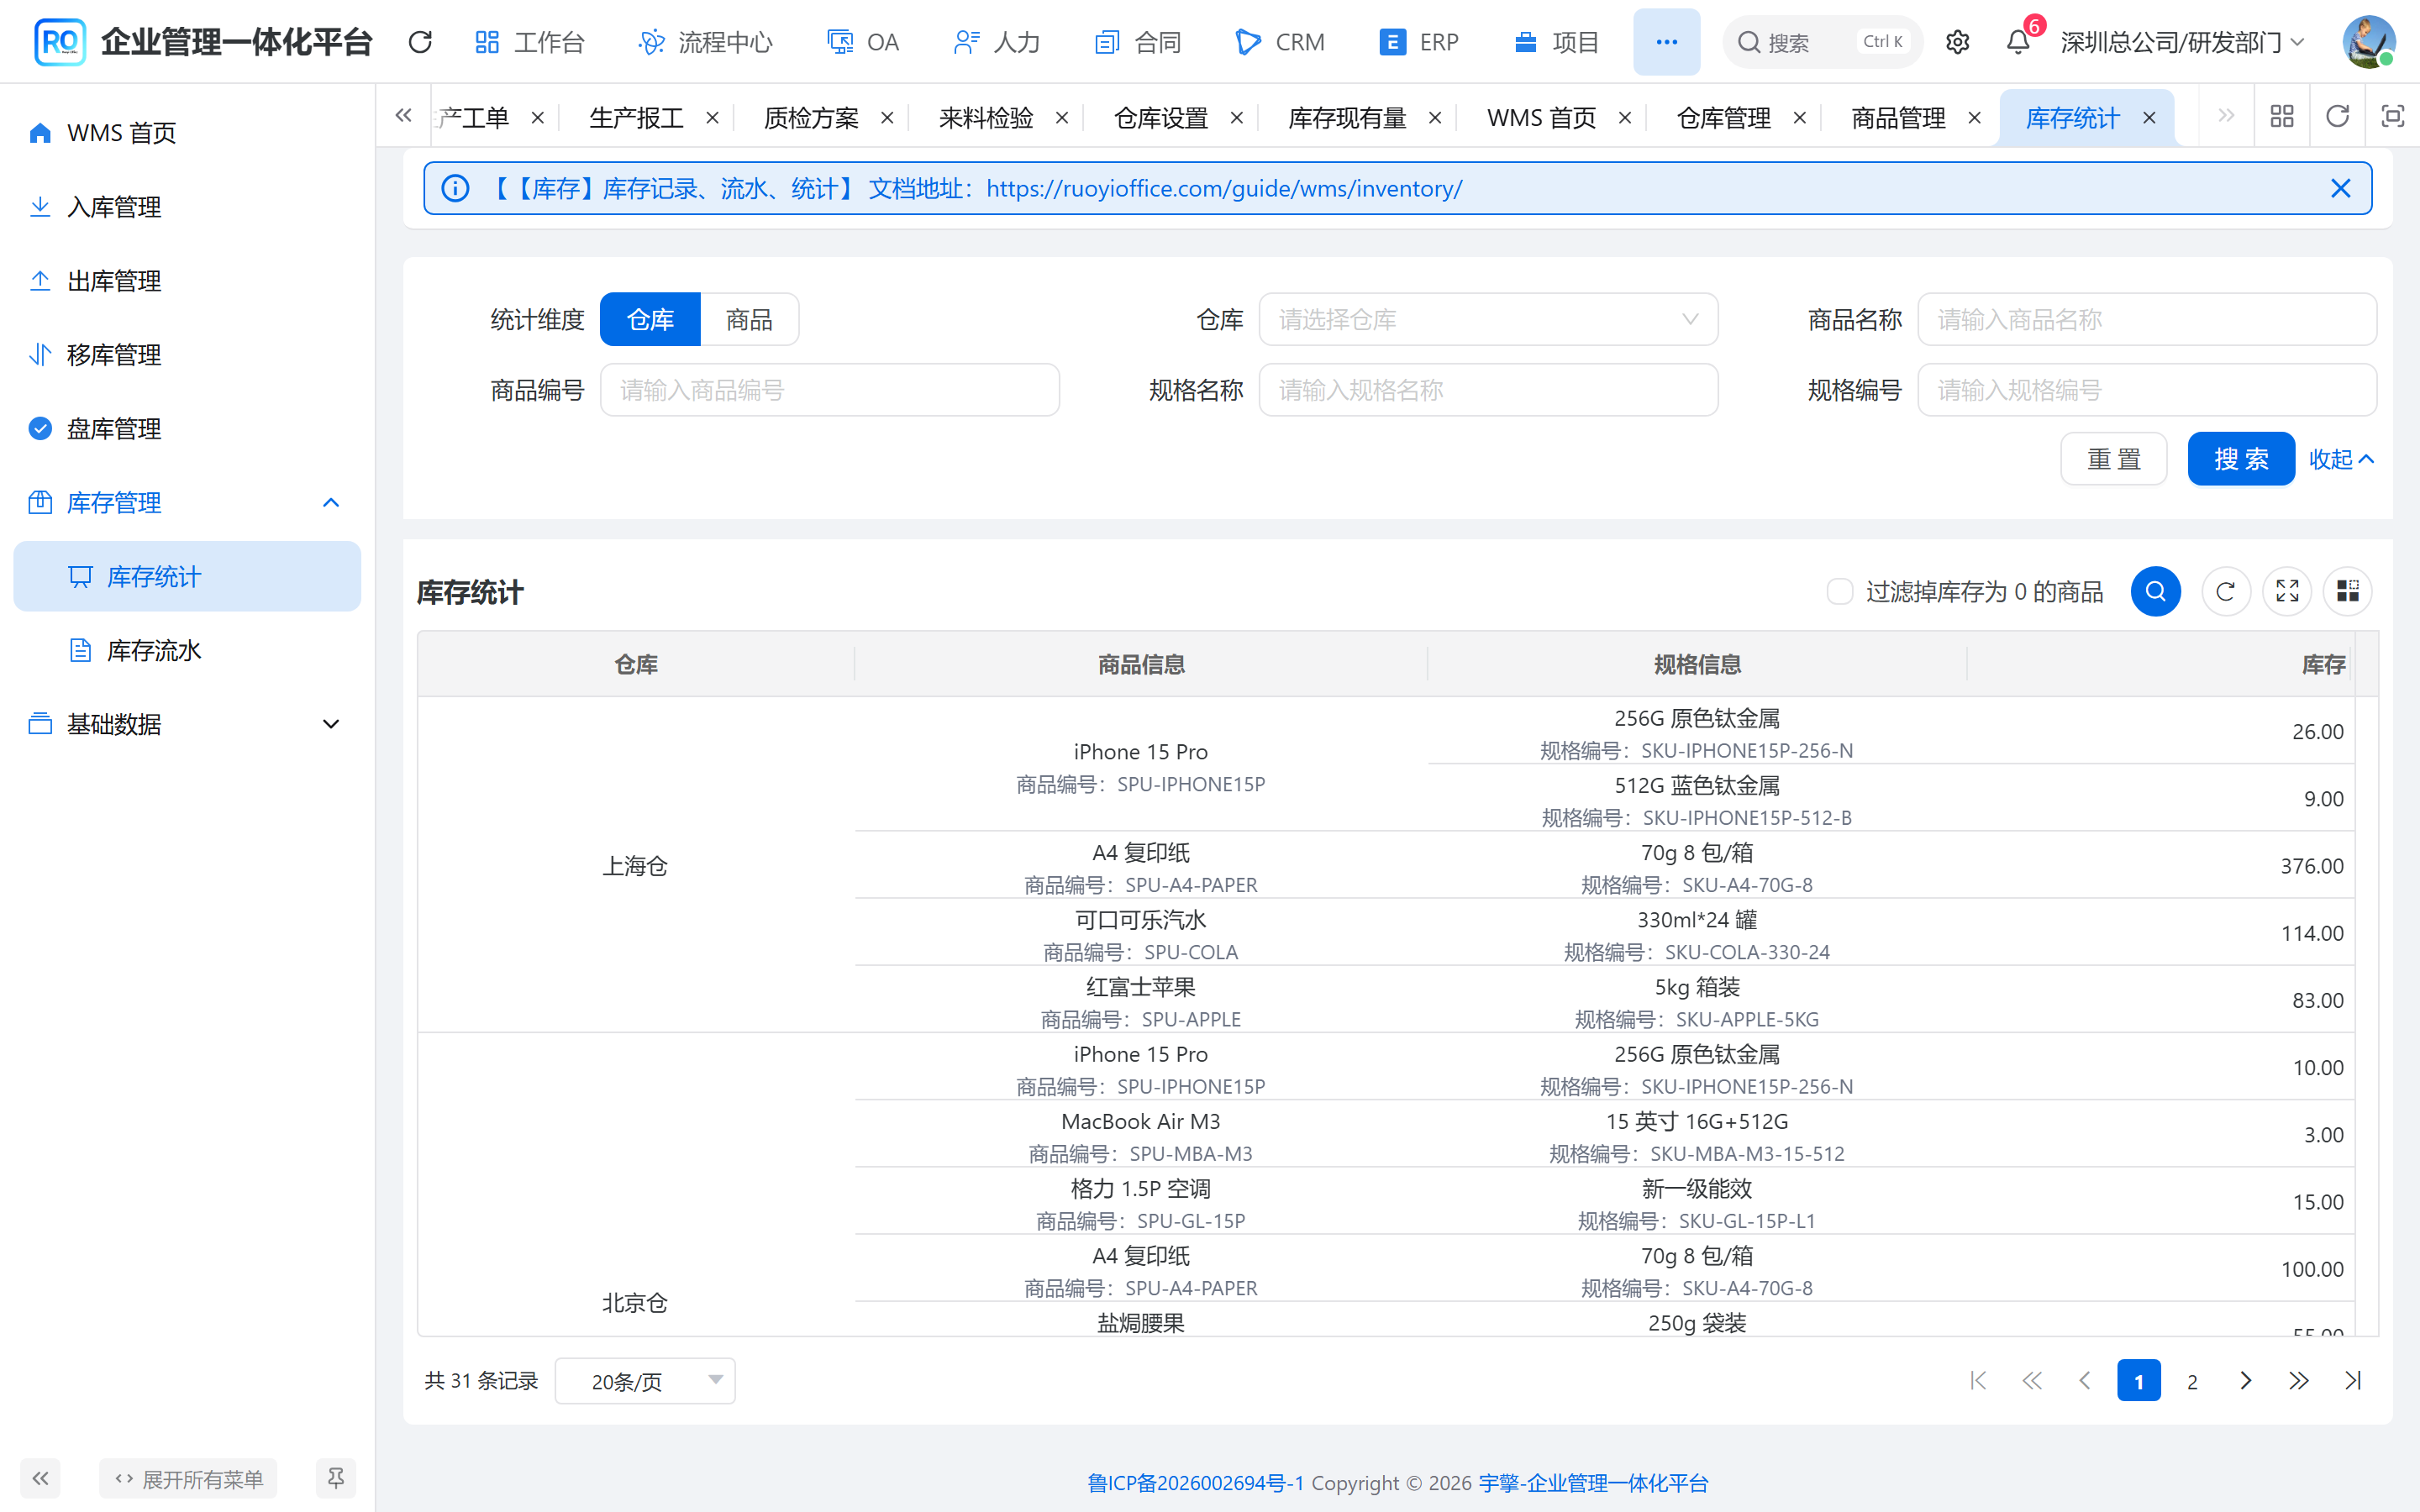Open the 请选择仓库 dropdown
2420x1512 pixels.
point(1488,319)
